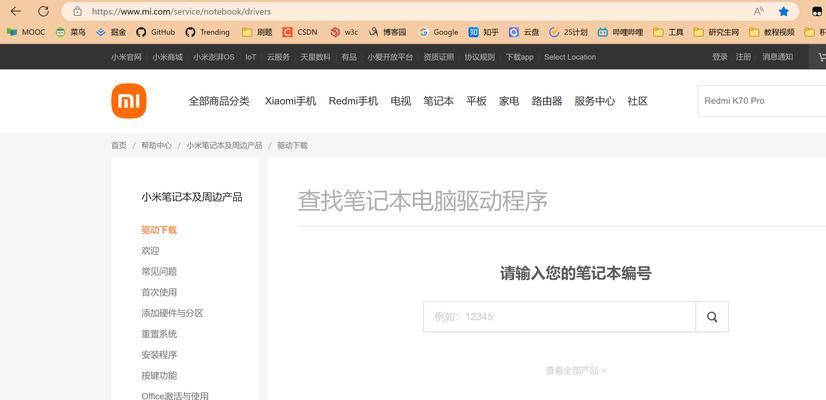Open the w3c bookmark
Image resolution: width=826 pixels, height=400 pixels.
(x=344, y=32)
